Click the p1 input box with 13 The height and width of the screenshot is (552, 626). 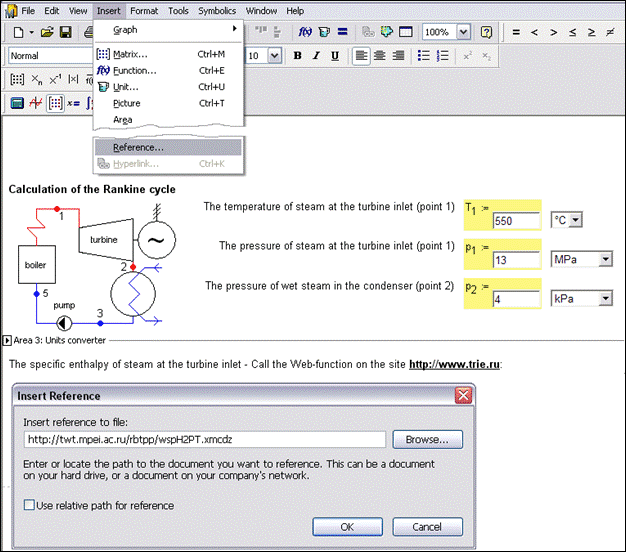tap(516, 260)
